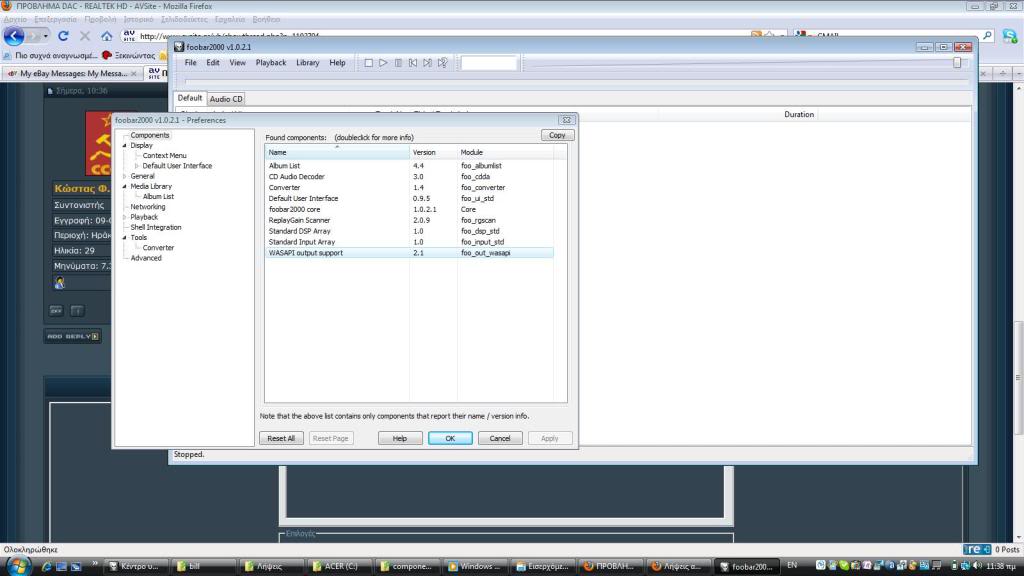Image resolution: width=1024 pixels, height=576 pixels.
Task: Click the Reset All button
Action: coord(281,438)
